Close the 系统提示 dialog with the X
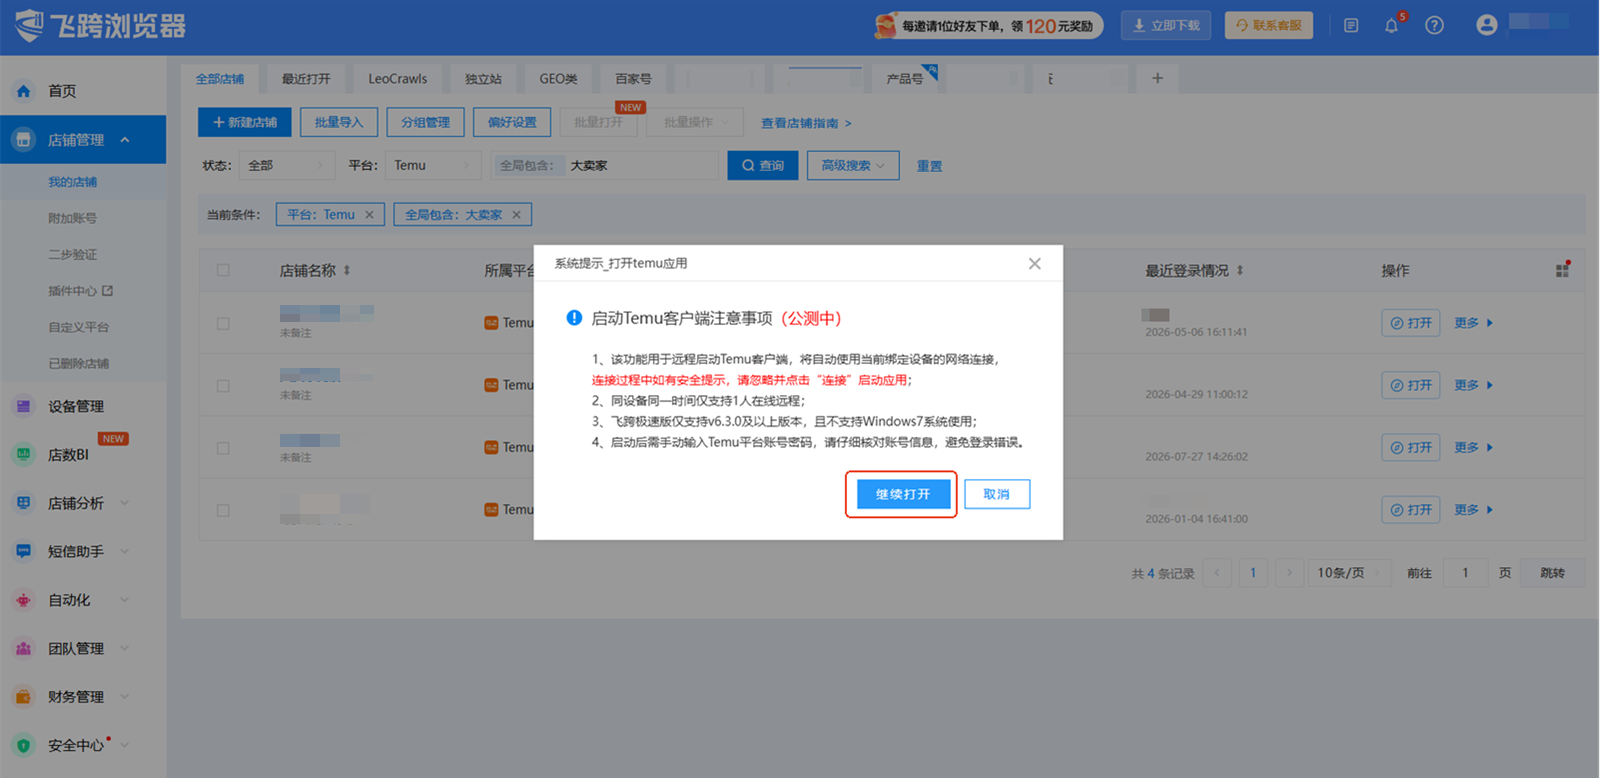The height and width of the screenshot is (778, 1600). 1035,263
